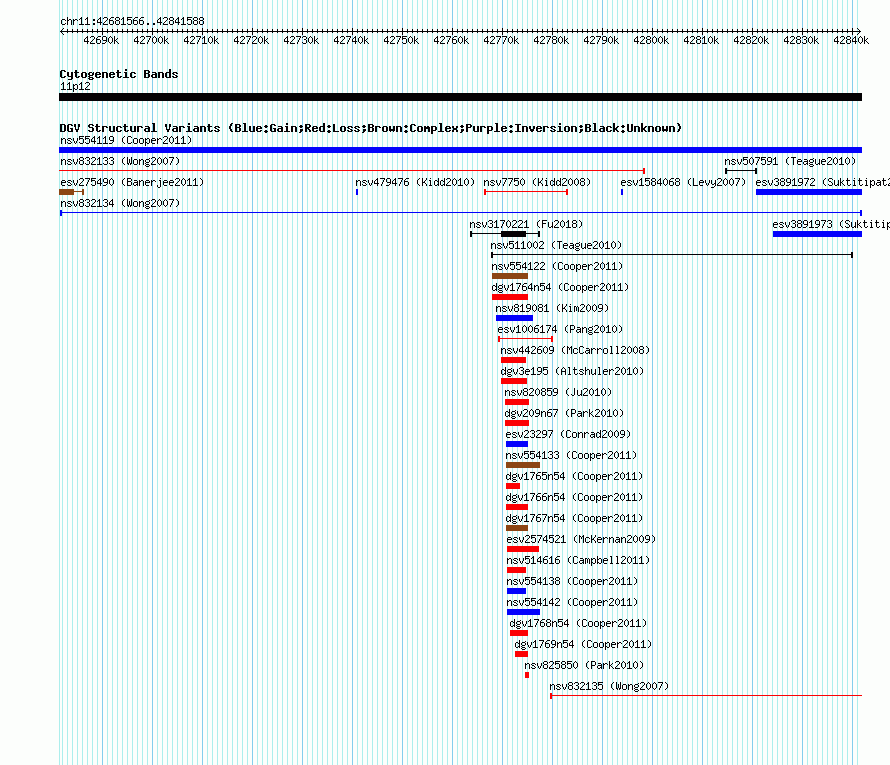
Task: Click blue bar under nsv554138
Action: pyautogui.click(x=517, y=591)
